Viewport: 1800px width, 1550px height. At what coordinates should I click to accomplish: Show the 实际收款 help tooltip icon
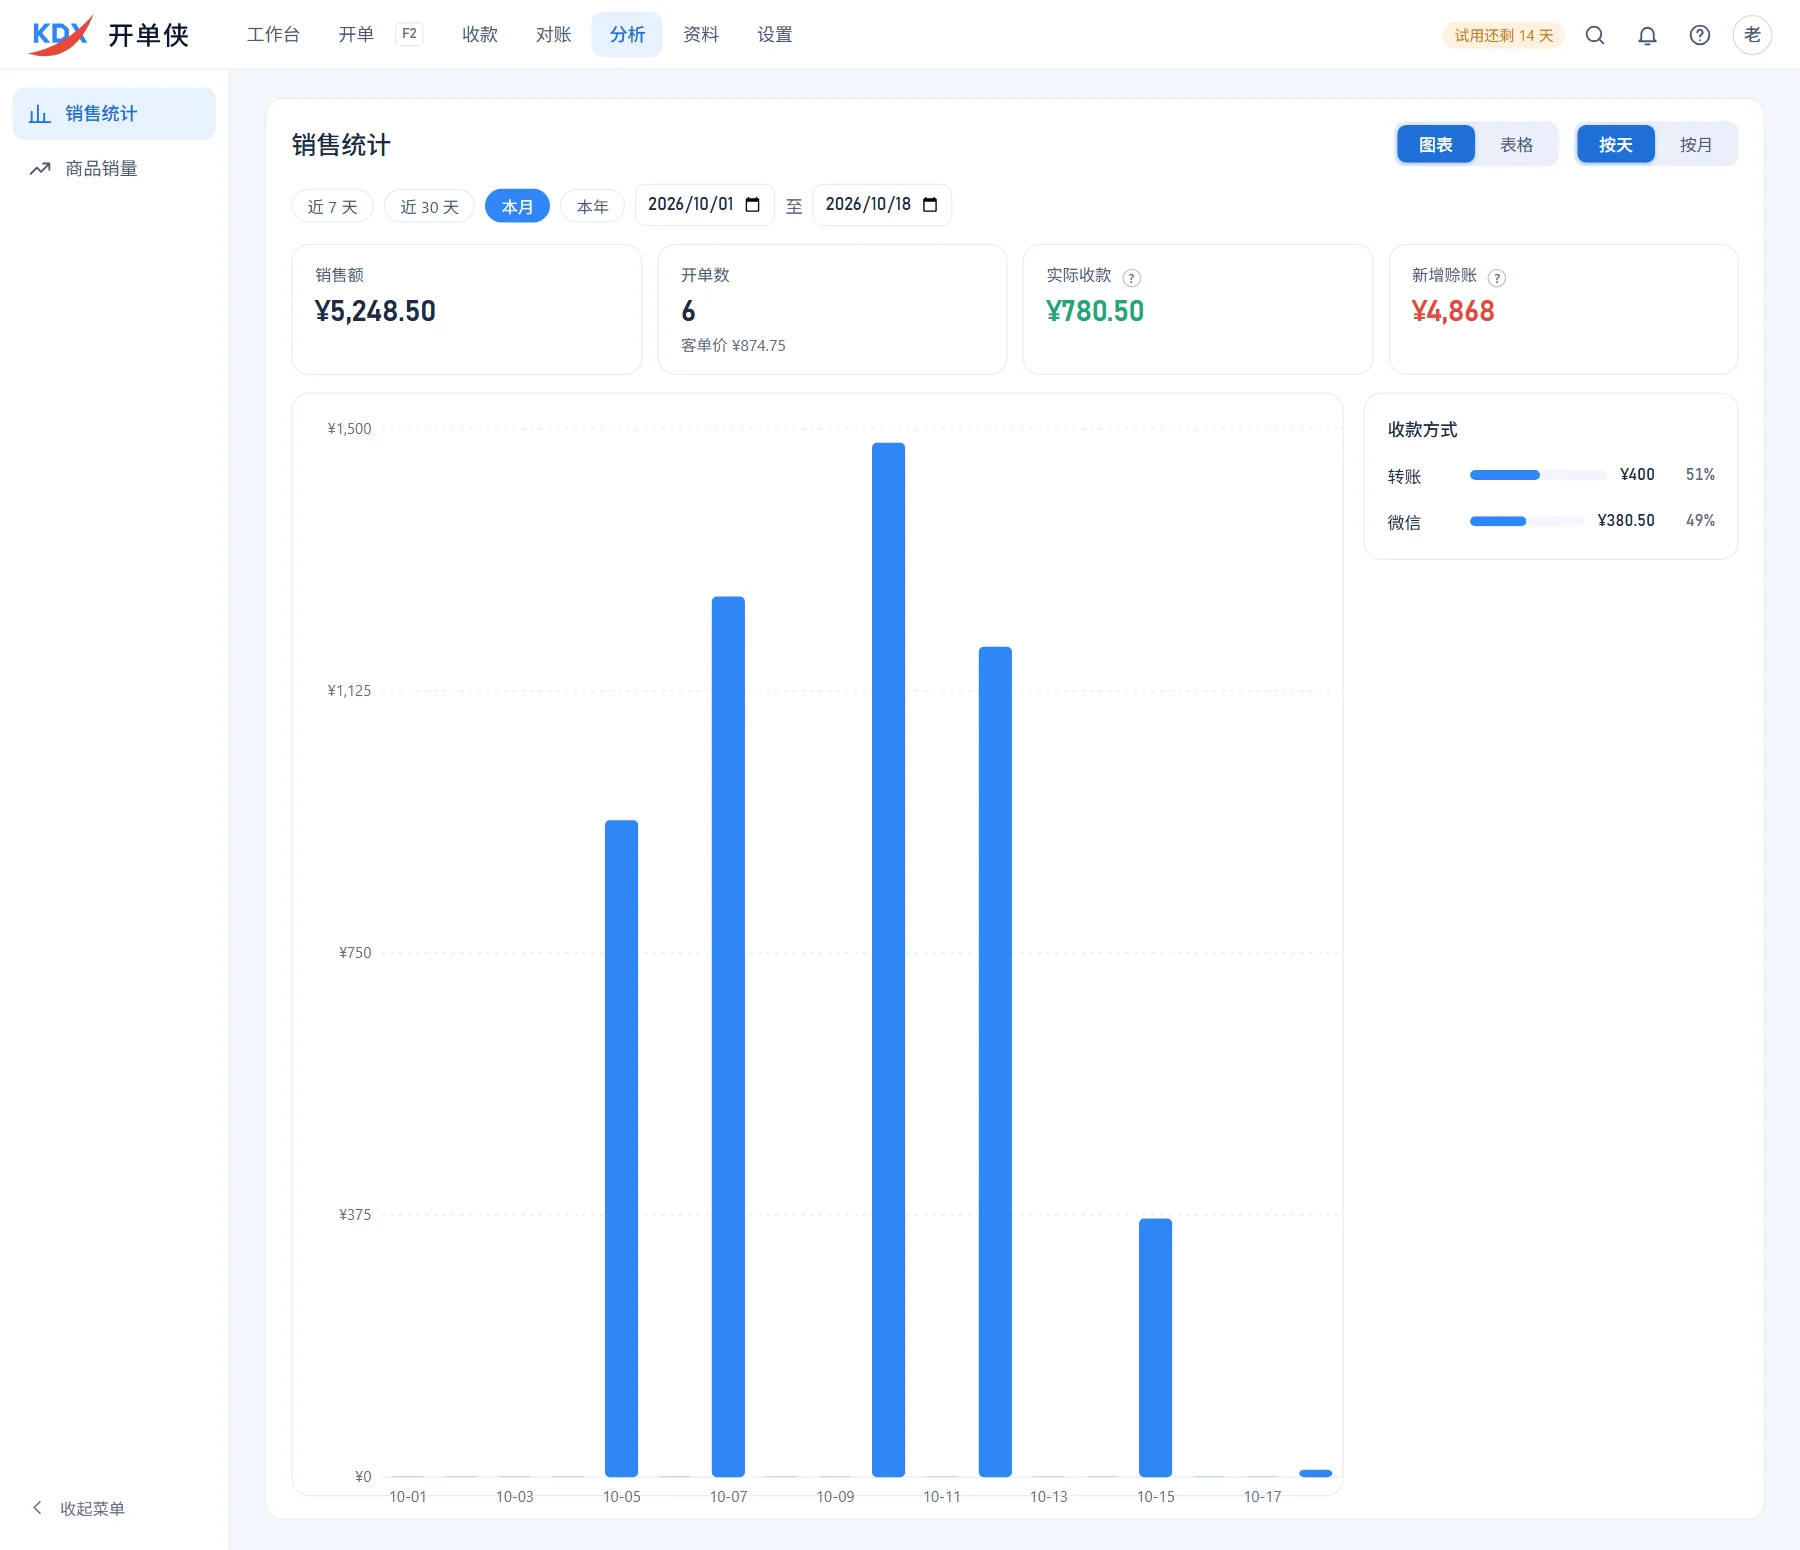(x=1132, y=278)
